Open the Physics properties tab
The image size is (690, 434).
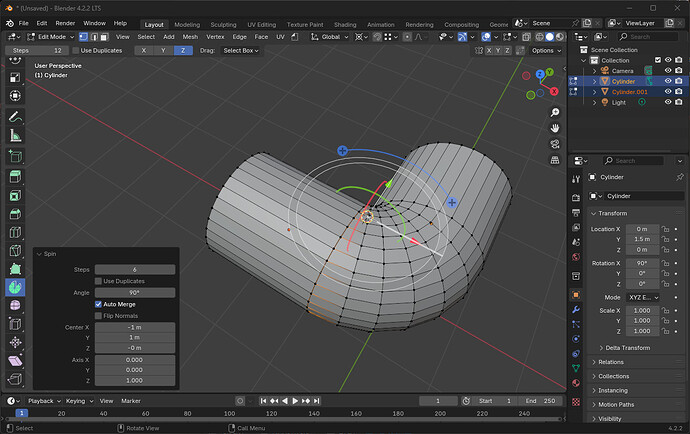pos(576,339)
